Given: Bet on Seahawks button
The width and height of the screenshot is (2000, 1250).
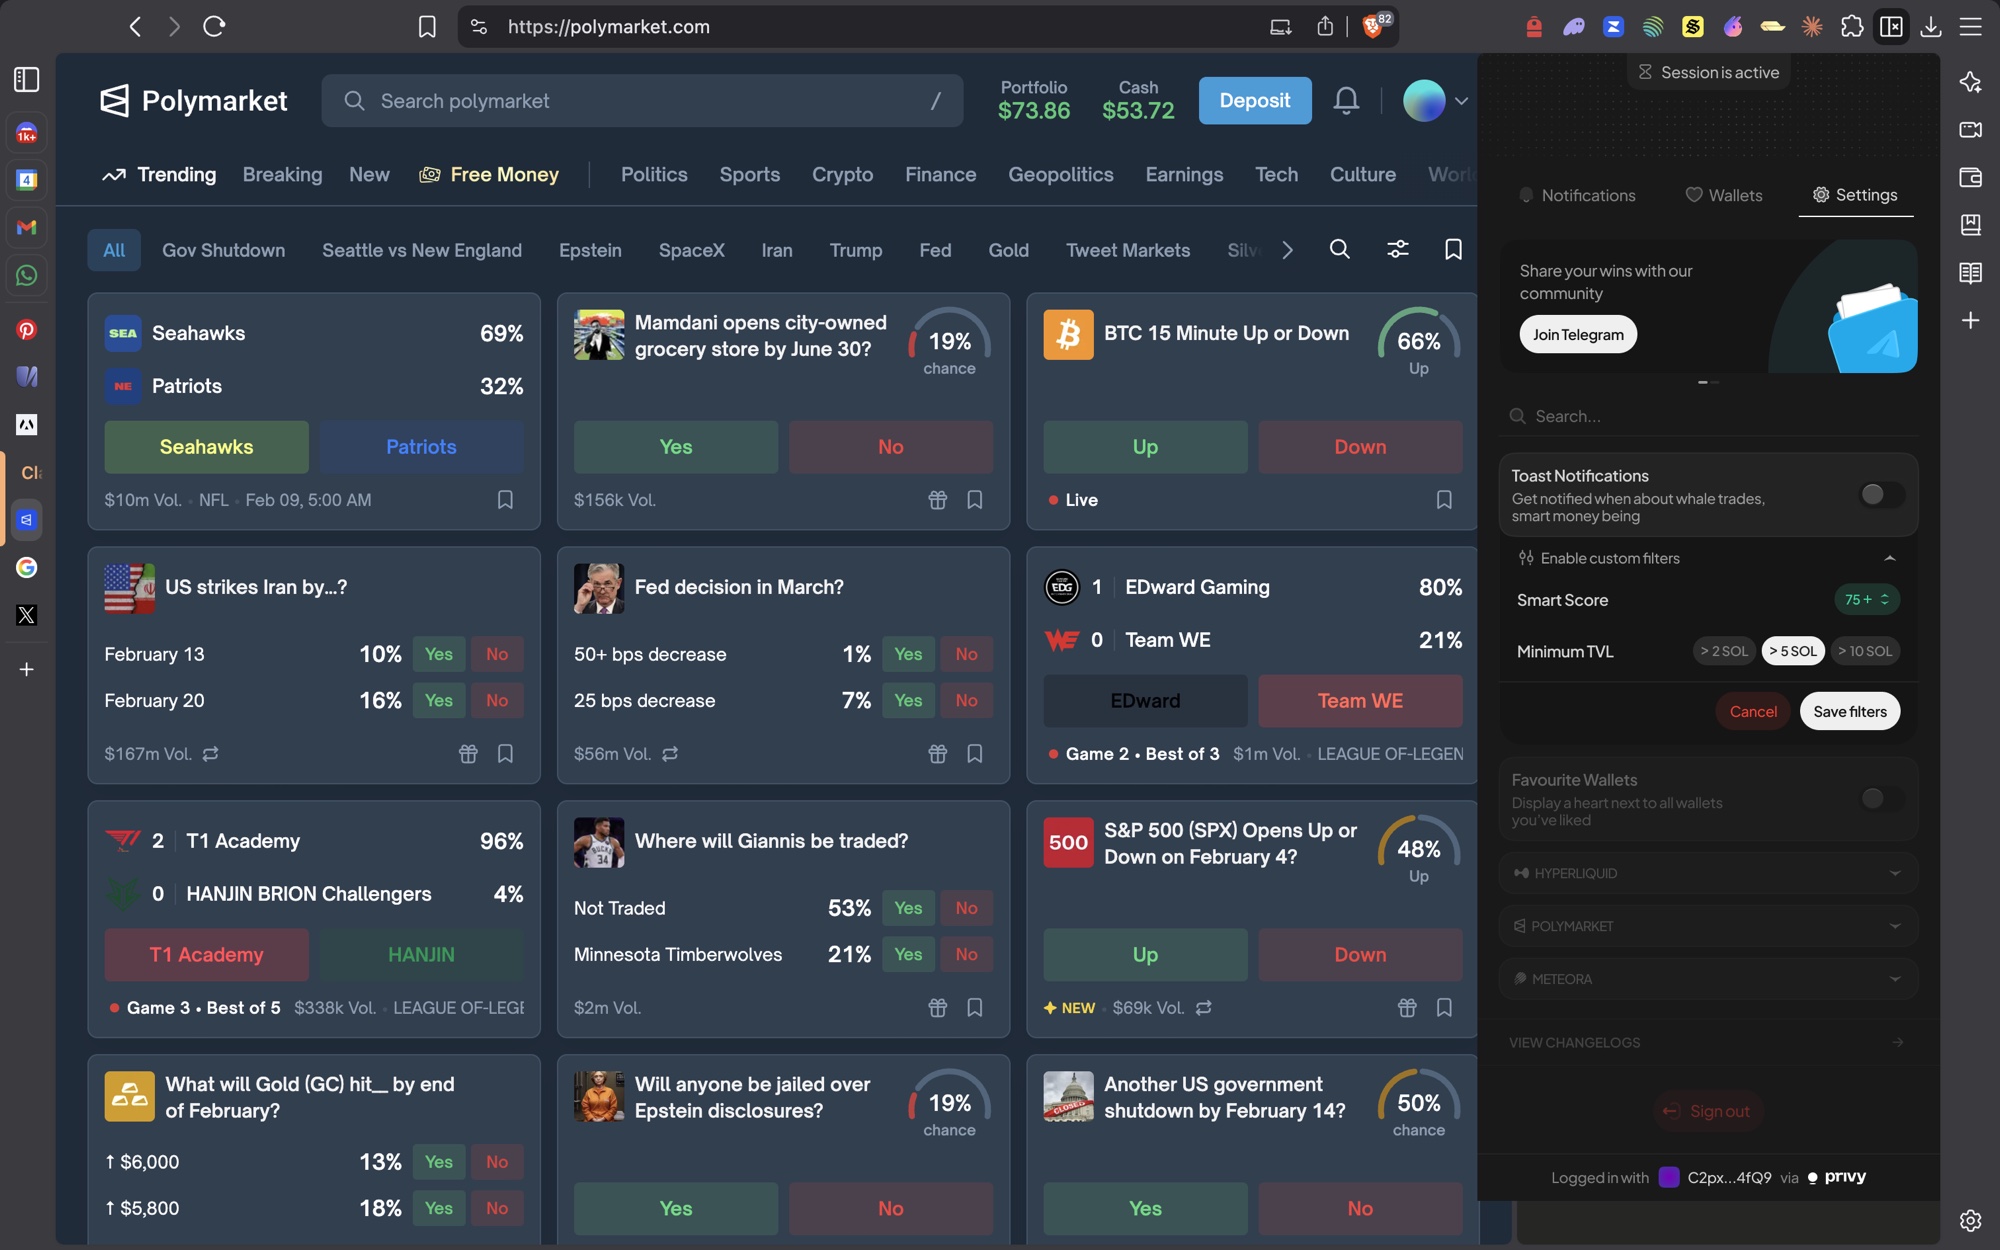Looking at the screenshot, I should tap(206, 447).
